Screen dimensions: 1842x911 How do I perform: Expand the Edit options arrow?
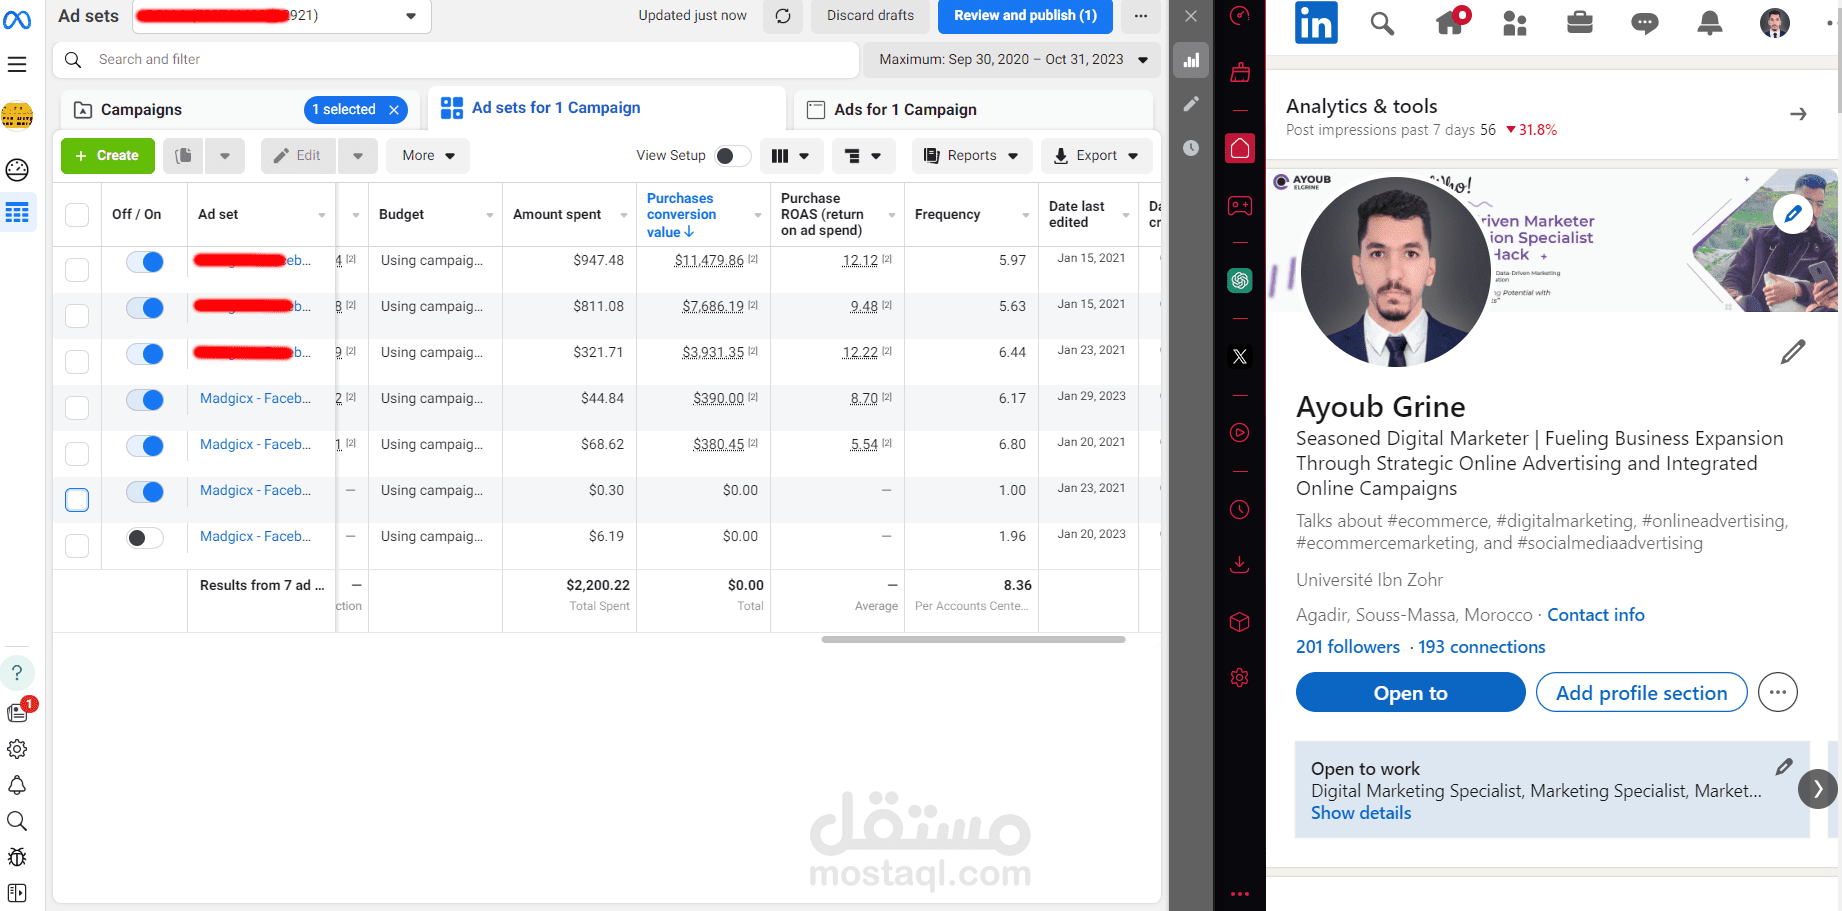click(x=358, y=155)
